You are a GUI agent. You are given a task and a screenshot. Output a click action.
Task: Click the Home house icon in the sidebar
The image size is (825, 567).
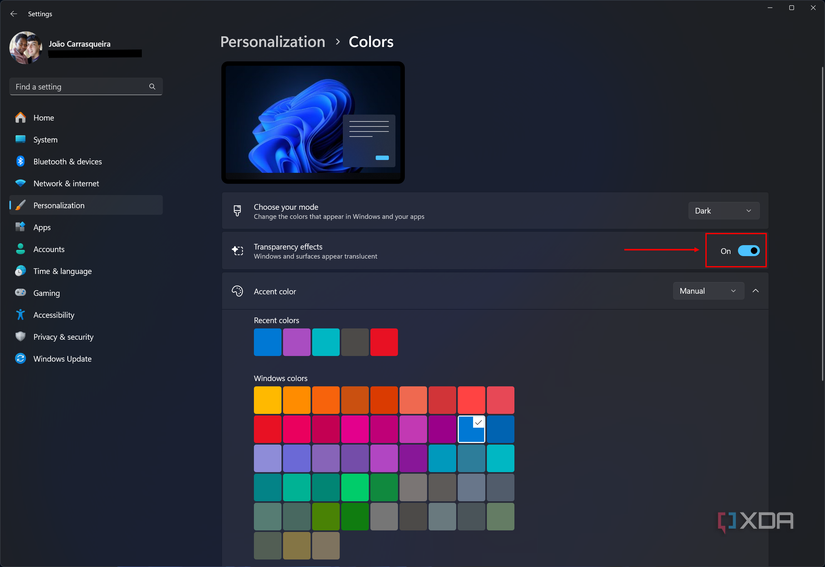click(x=21, y=117)
